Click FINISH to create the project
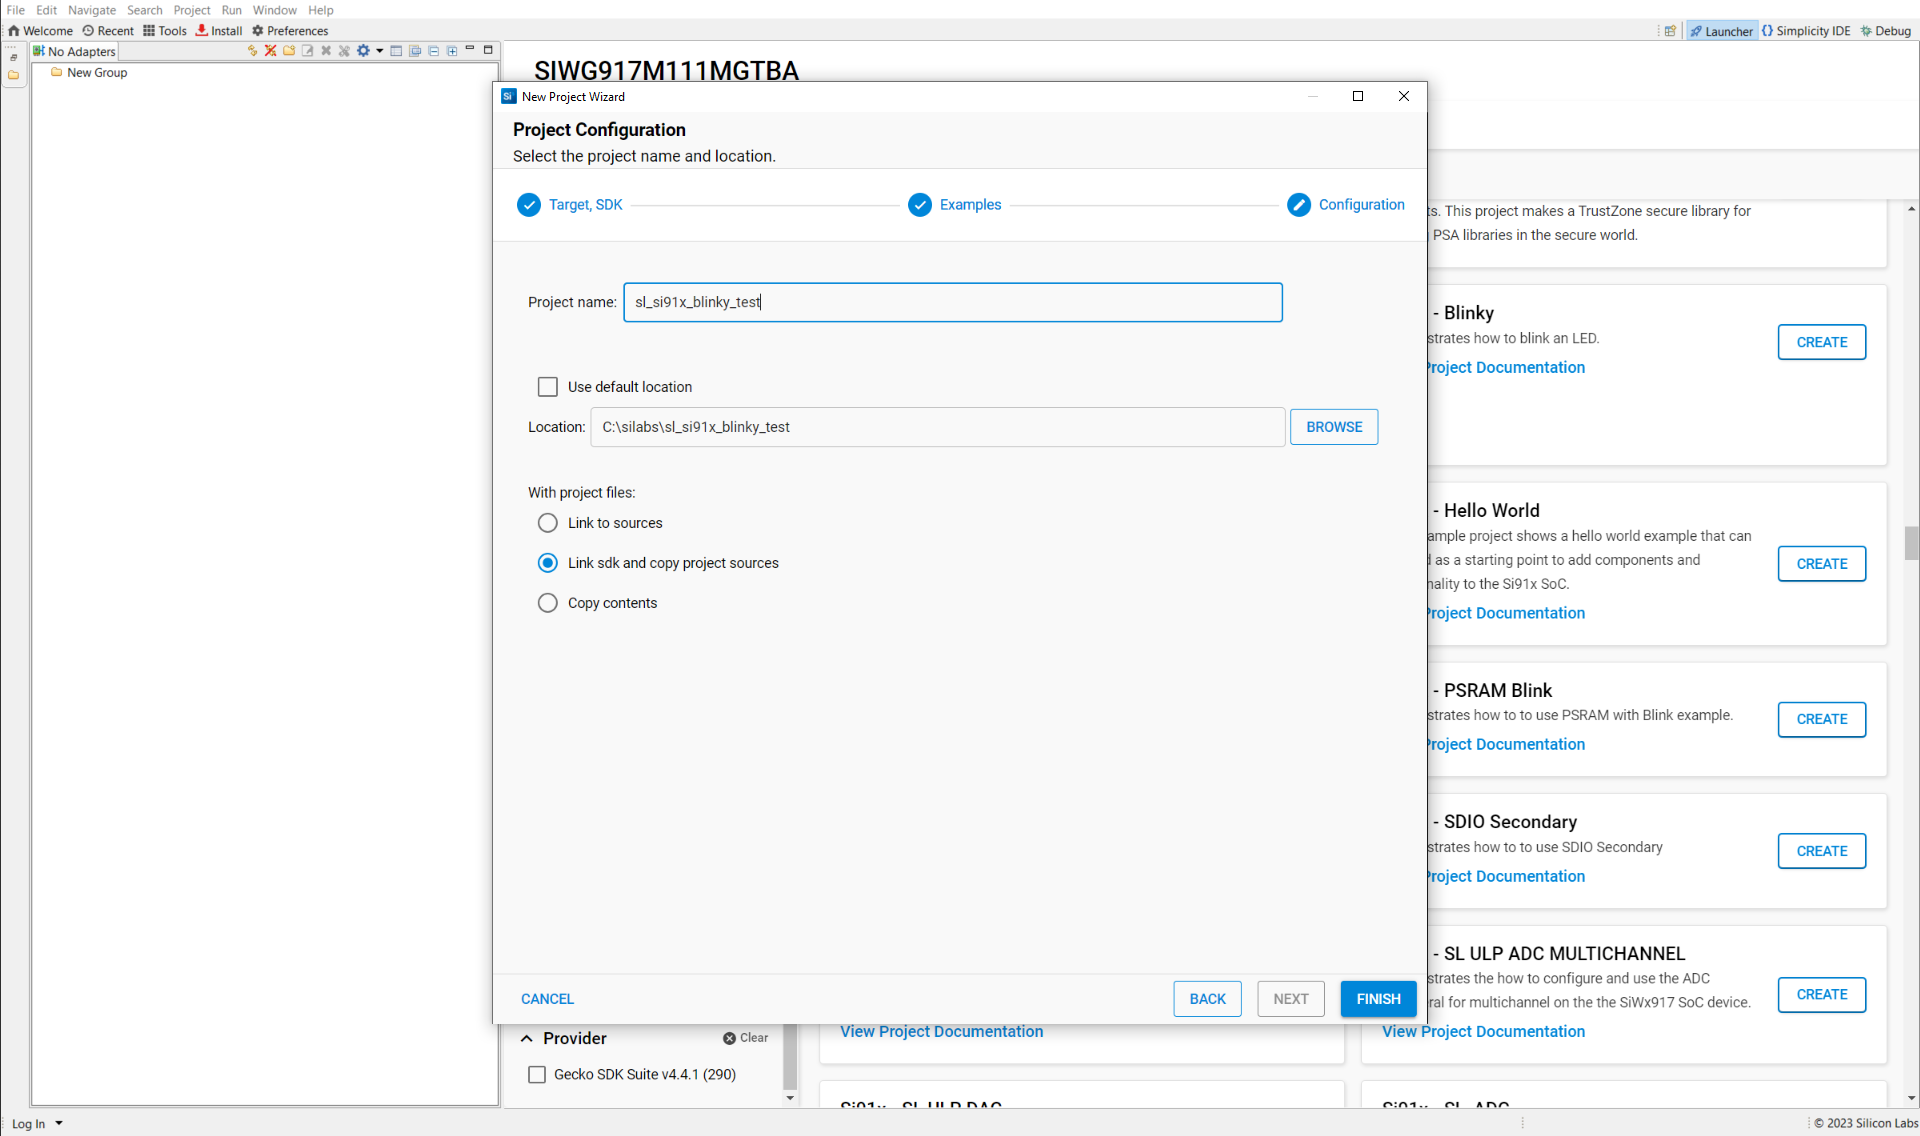1920x1136 pixels. [1378, 998]
